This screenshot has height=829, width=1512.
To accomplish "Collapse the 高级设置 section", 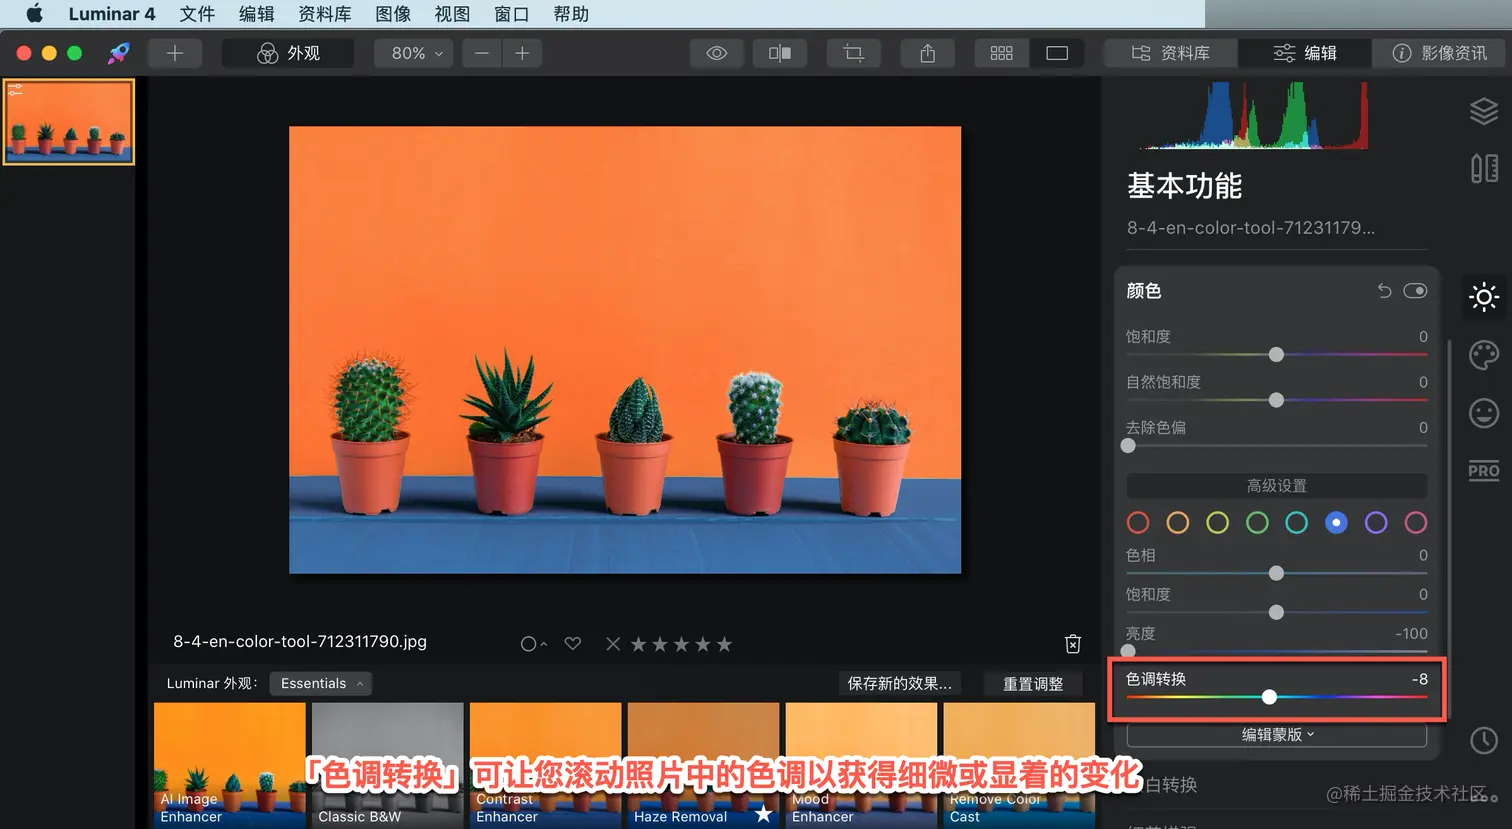I will 1277,486.
